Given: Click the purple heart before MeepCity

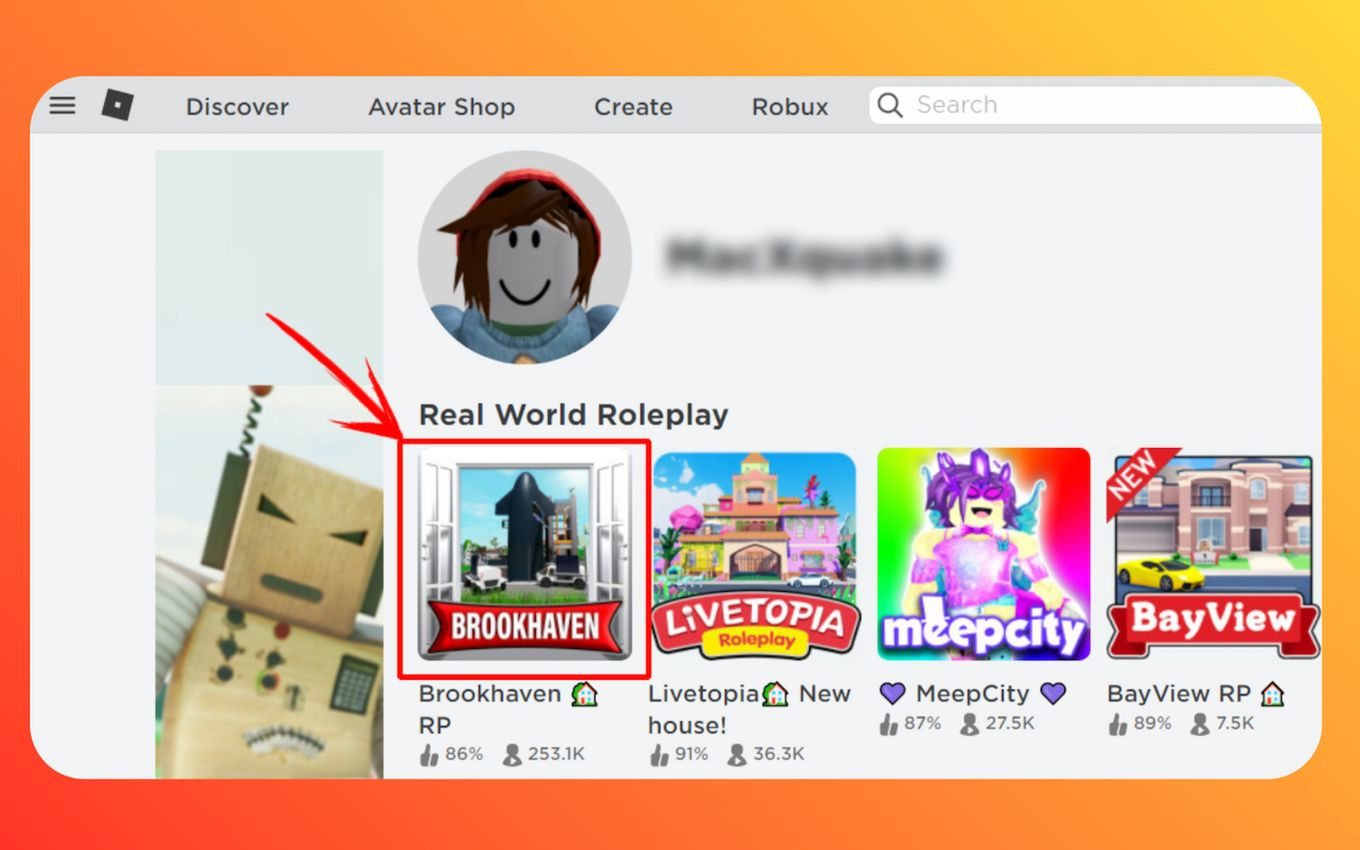Looking at the screenshot, I should (892, 694).
